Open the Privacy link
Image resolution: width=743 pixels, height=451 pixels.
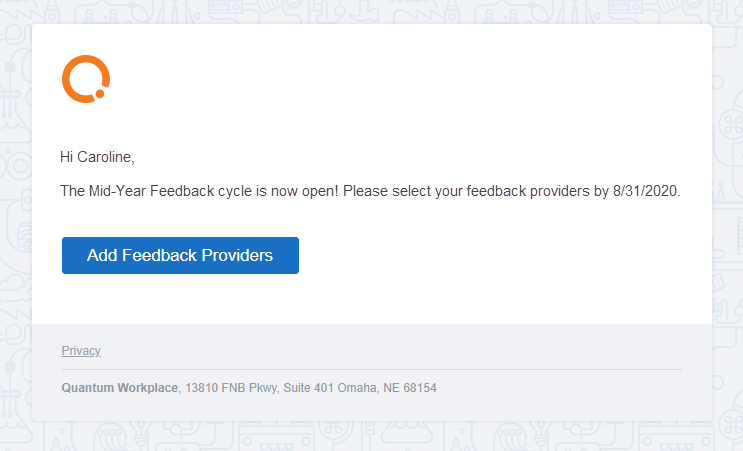(81, 351)
